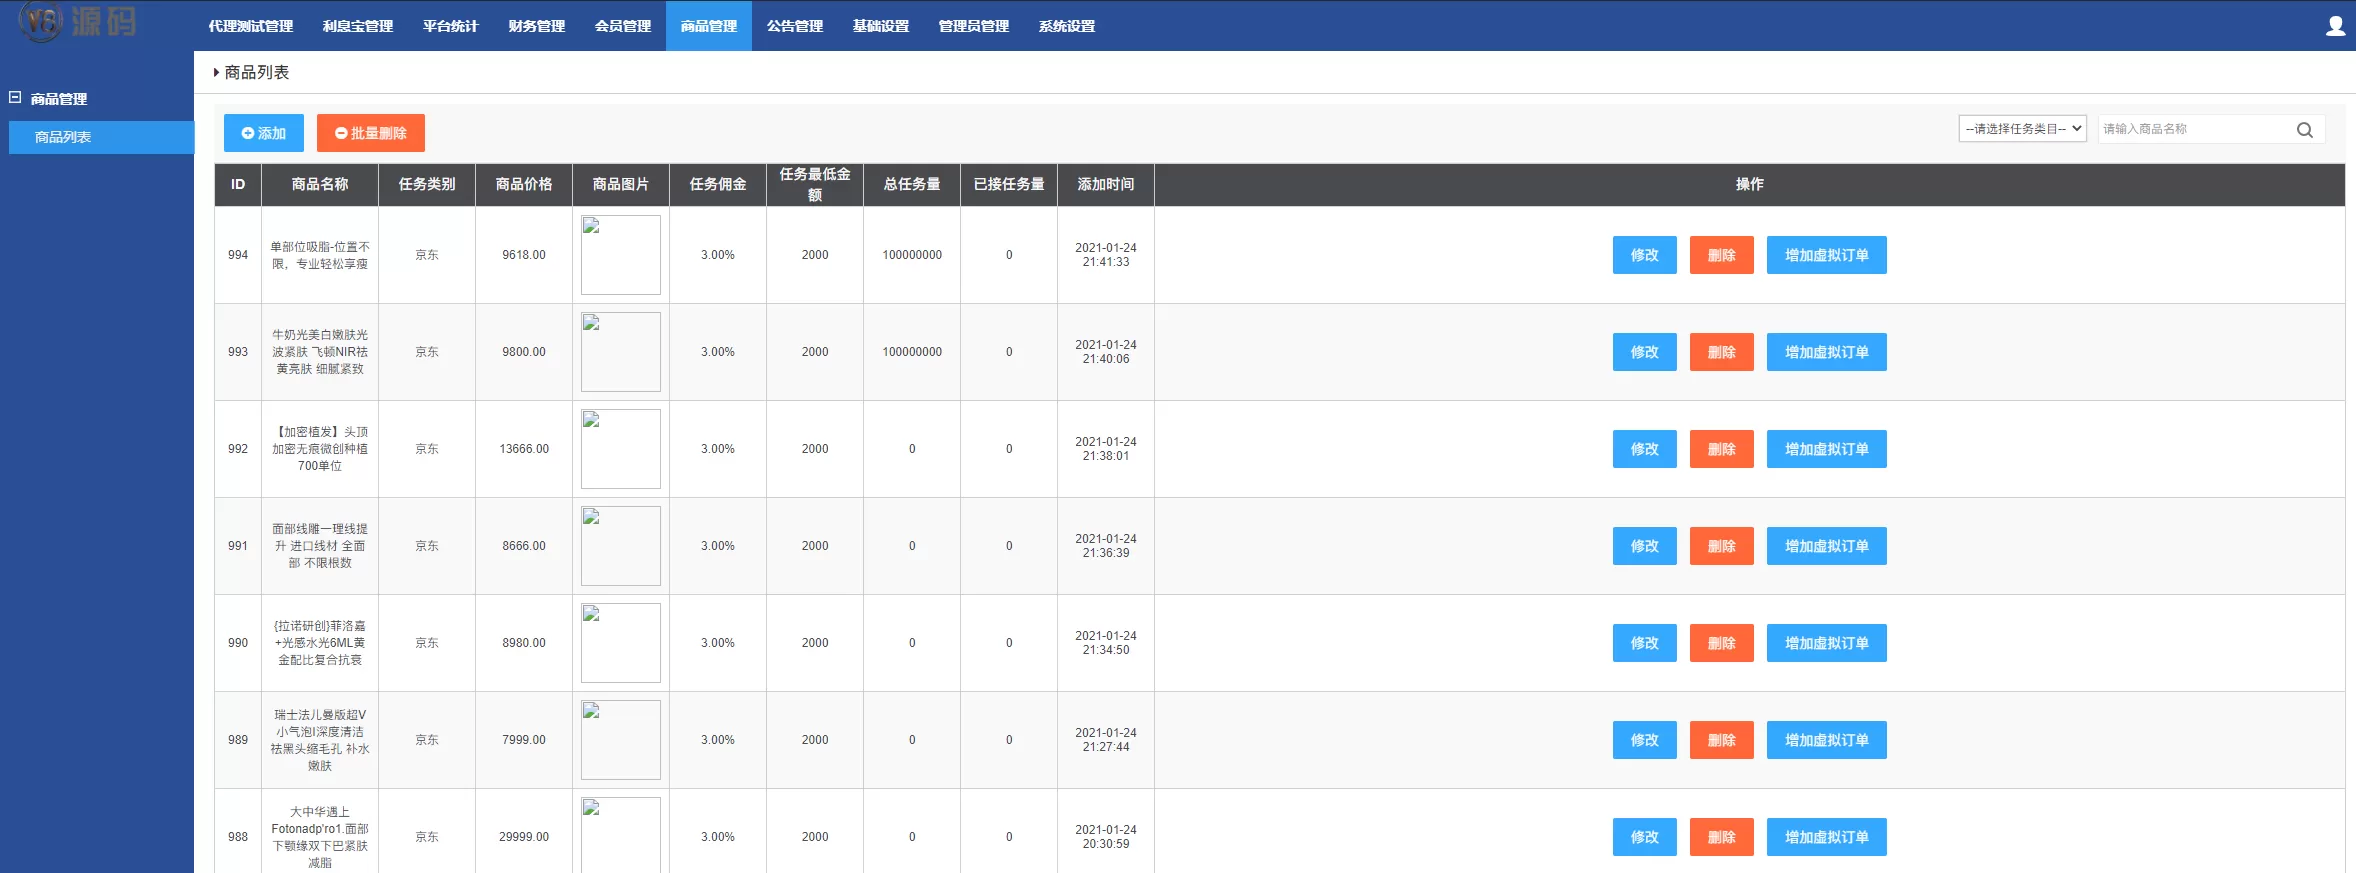Select 商品列表 in the sidebar

[x=63, y=137]
